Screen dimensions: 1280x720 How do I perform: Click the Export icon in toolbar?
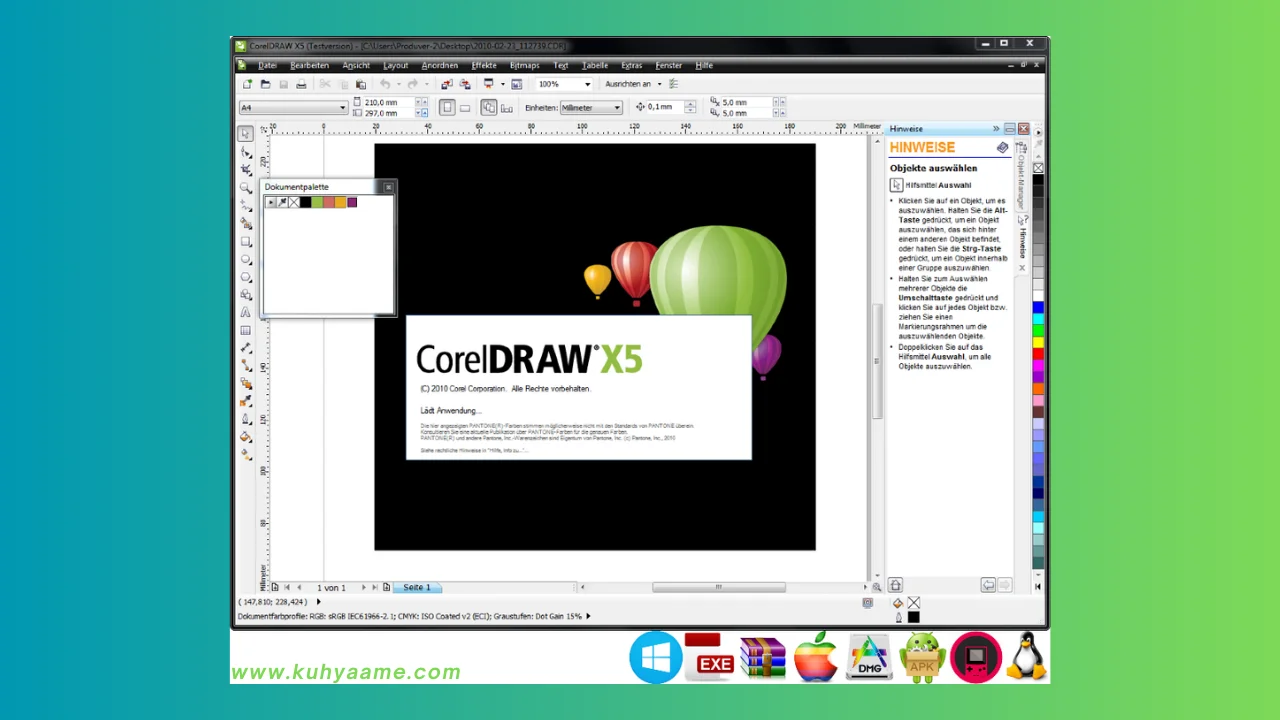point(465,84)
